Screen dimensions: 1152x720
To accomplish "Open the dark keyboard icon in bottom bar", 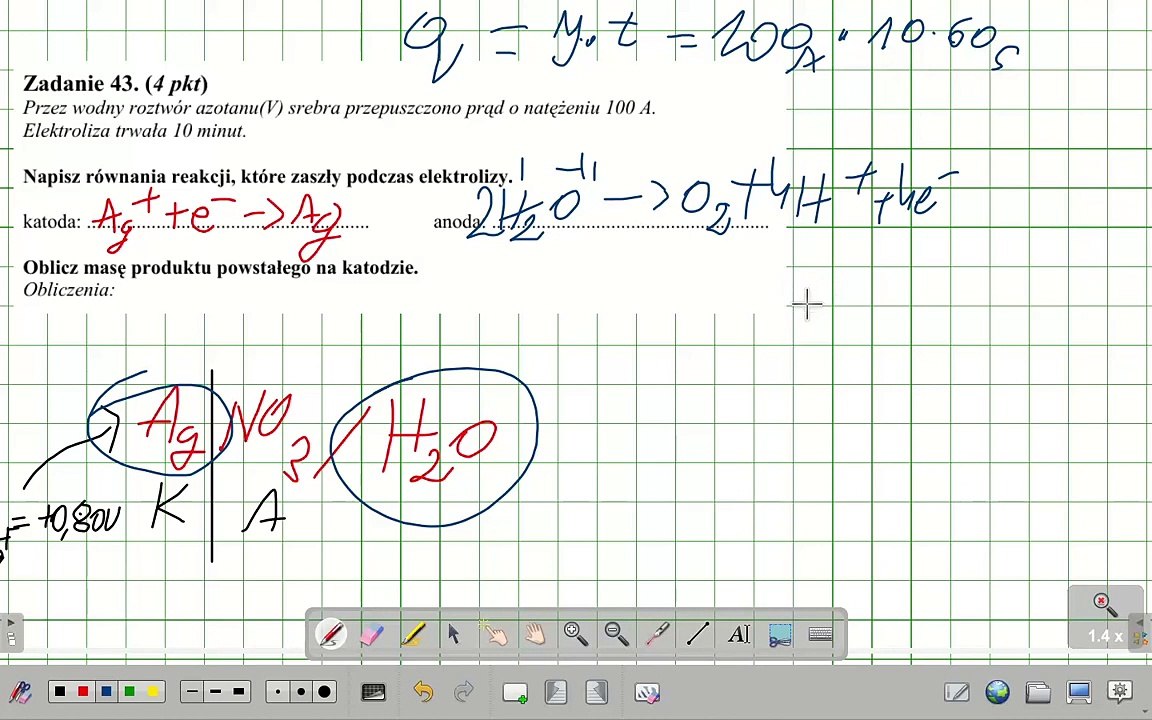I will (374, 692).
